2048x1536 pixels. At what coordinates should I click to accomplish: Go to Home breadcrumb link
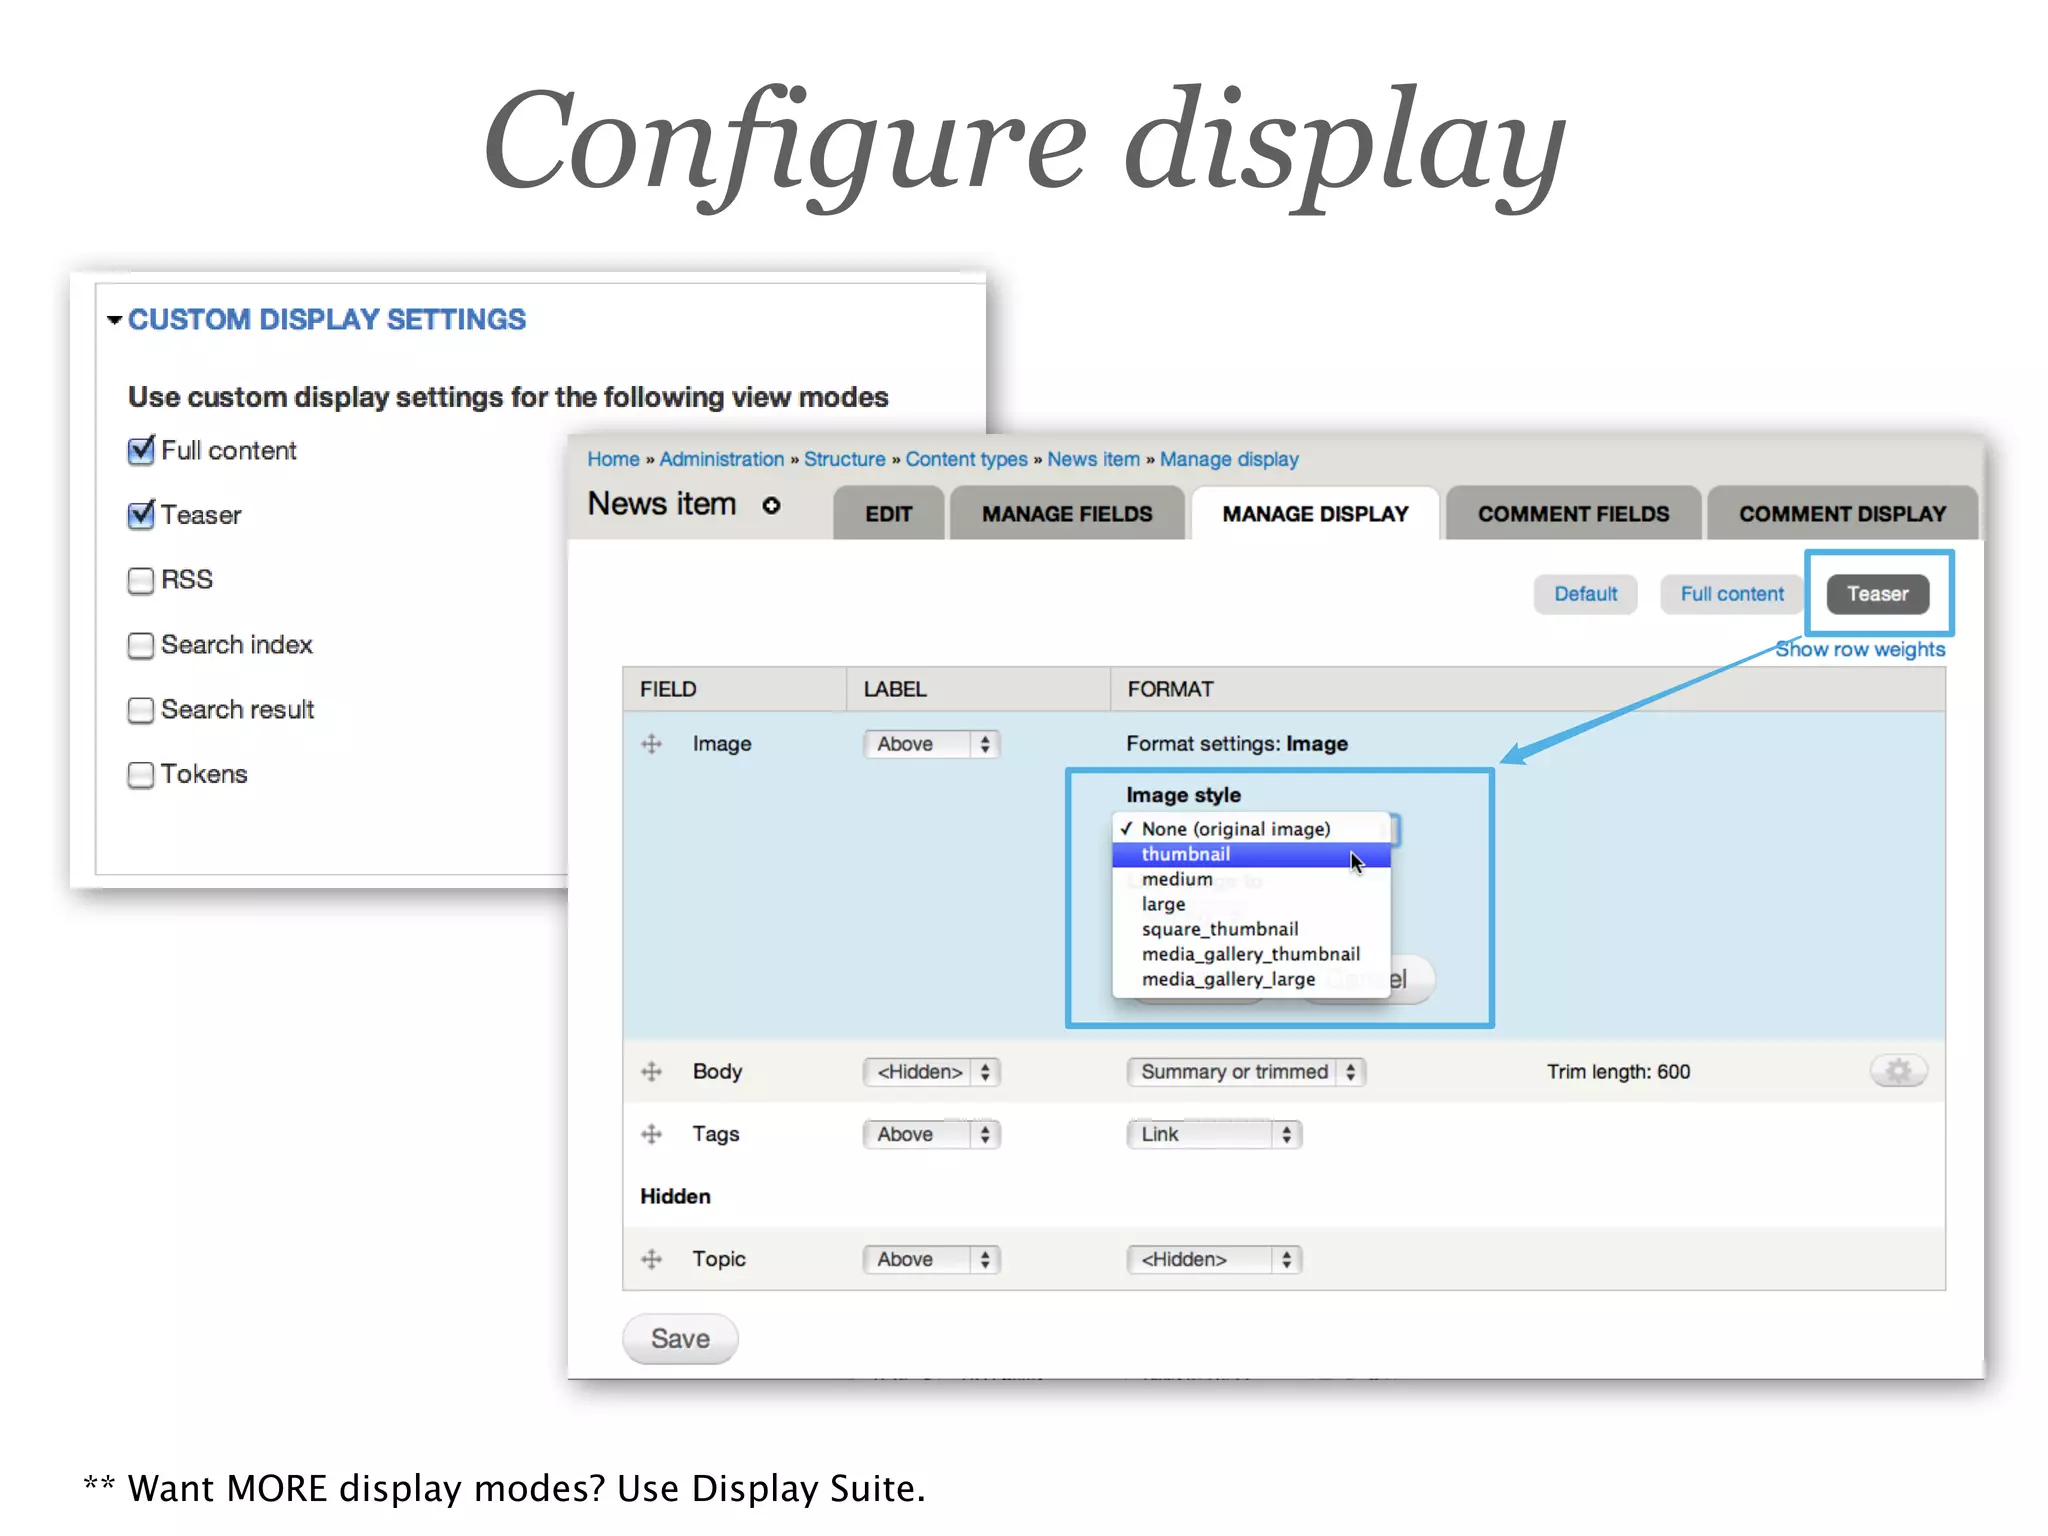pos(613,459)
